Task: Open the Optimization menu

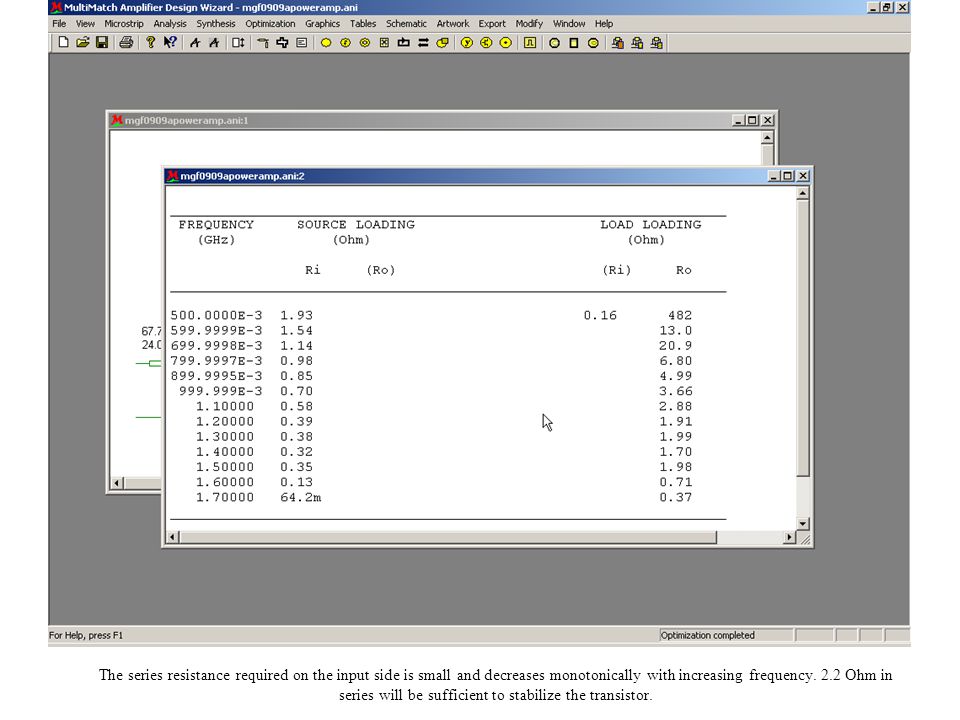Action: click(x=270, y=23)
